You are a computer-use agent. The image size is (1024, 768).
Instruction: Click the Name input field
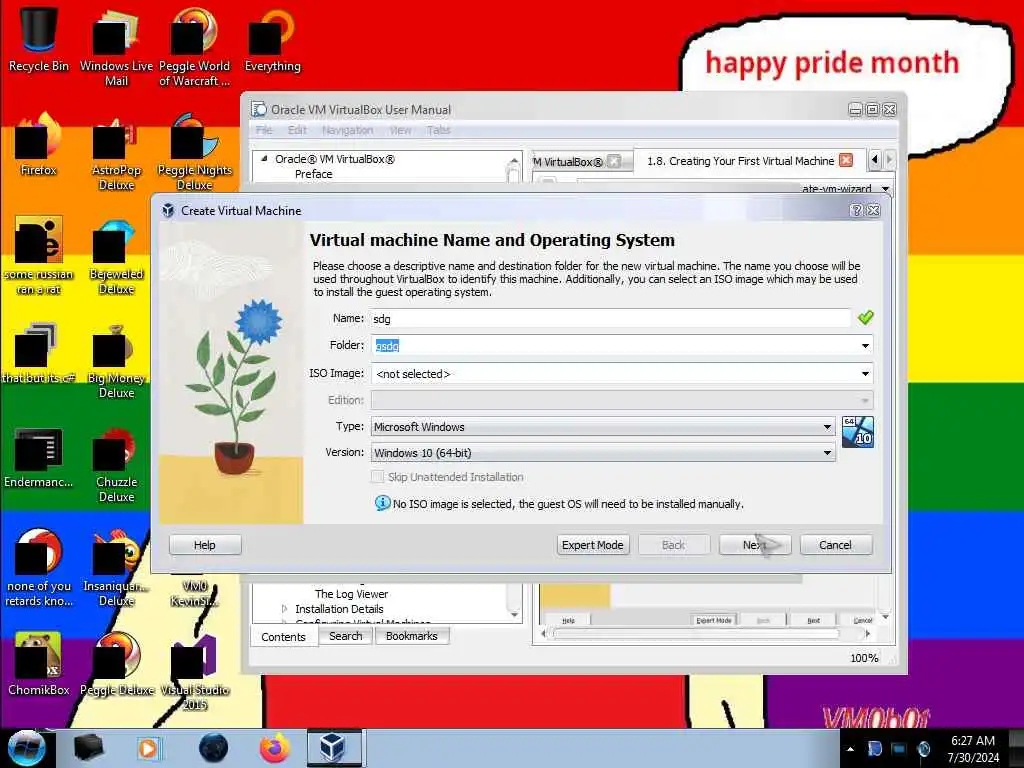[x=610, y=319]
